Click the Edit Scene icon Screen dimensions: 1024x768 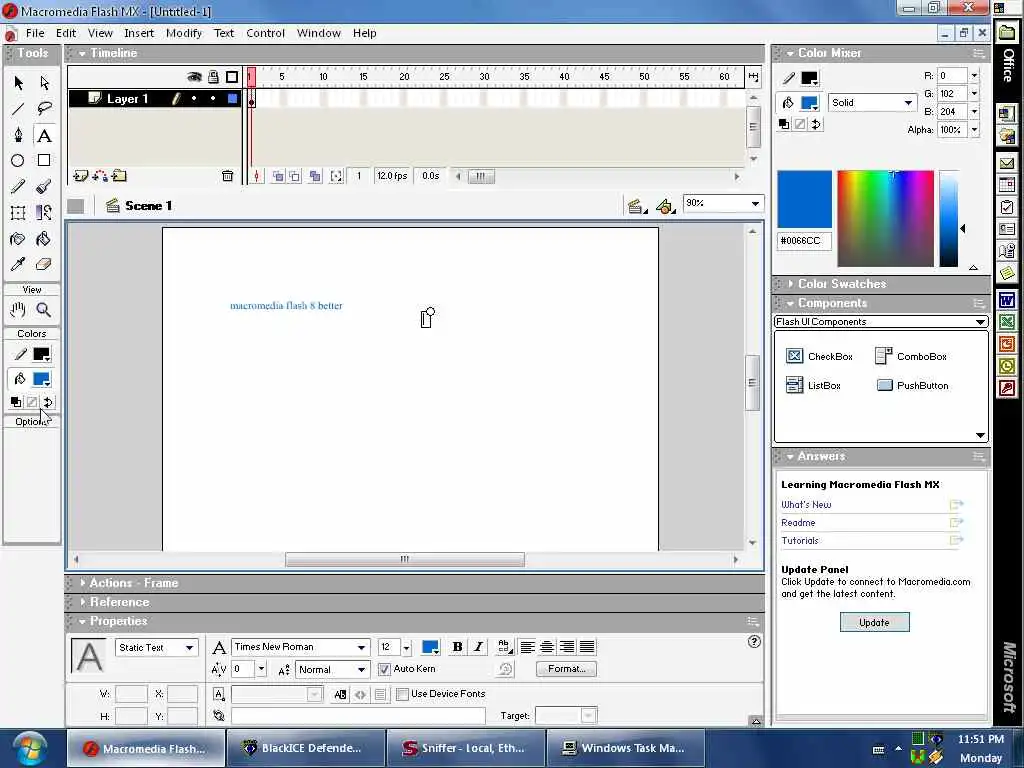point(635,206)
